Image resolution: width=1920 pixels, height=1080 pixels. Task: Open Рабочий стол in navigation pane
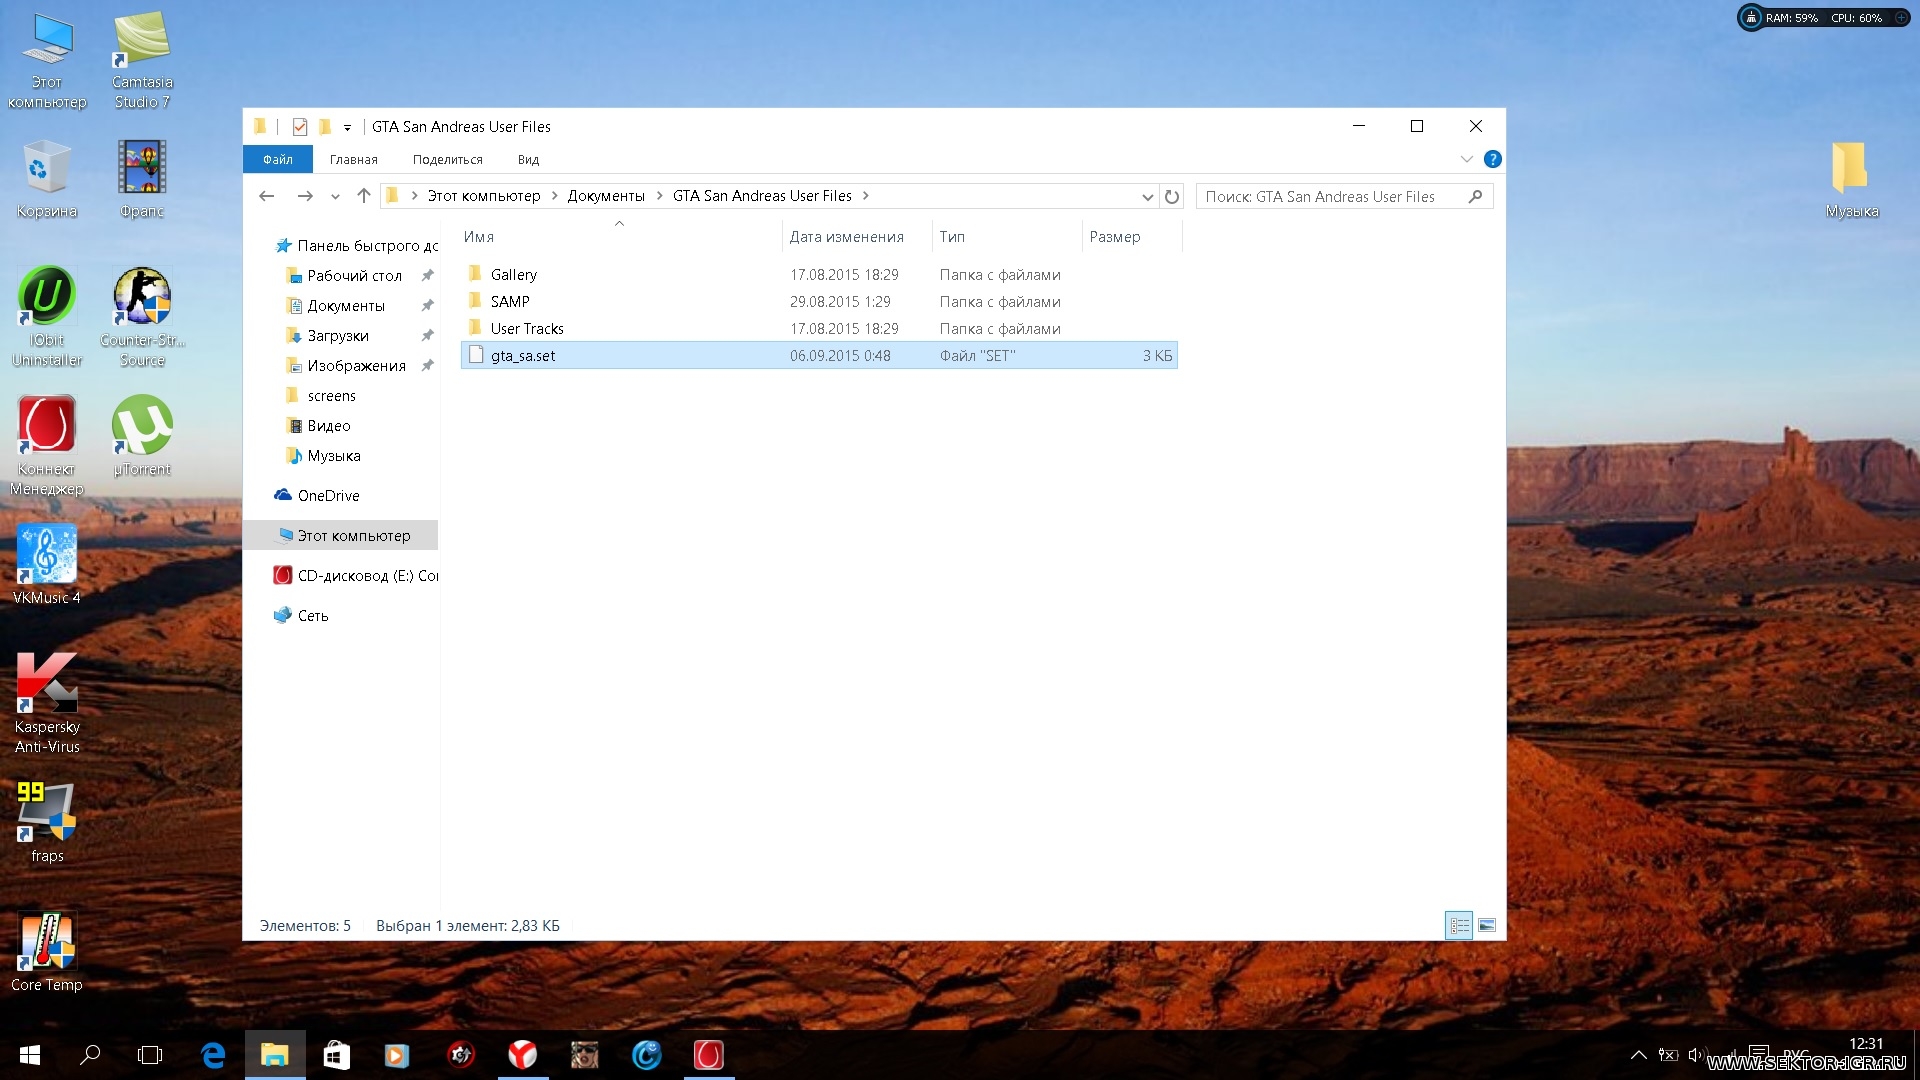[354, 276]
